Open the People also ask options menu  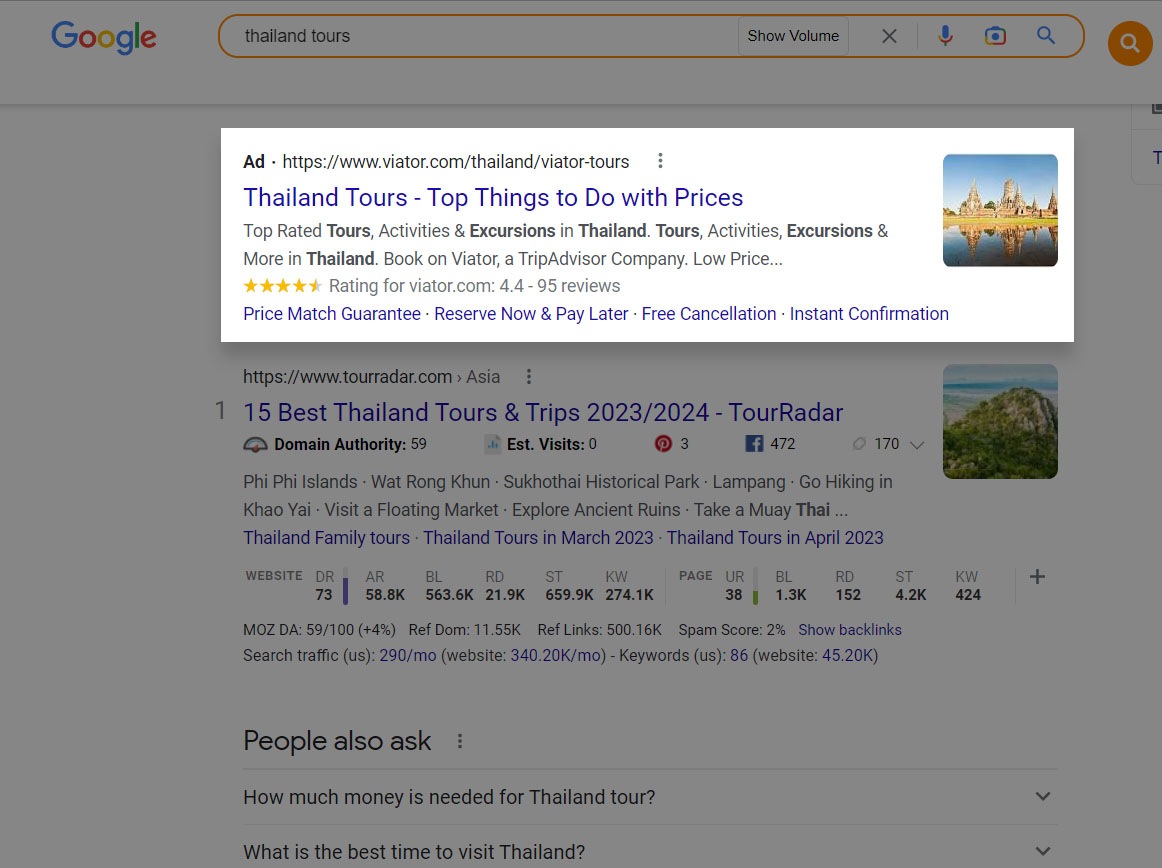[460, 740]
